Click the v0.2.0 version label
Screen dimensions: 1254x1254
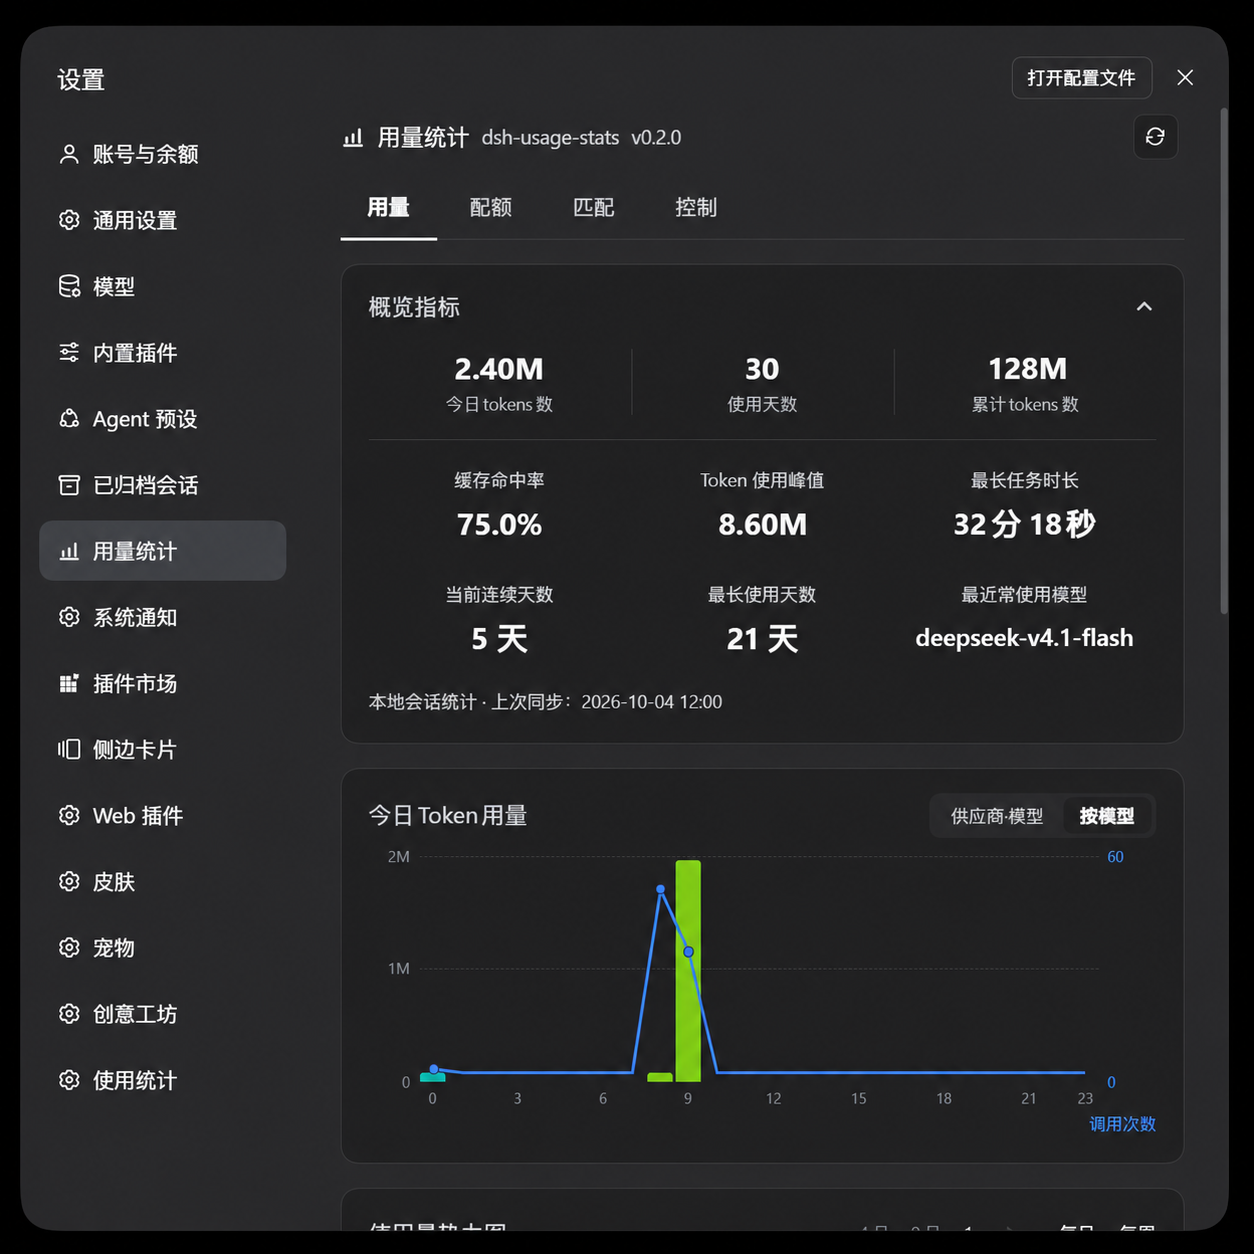(656, 138)
